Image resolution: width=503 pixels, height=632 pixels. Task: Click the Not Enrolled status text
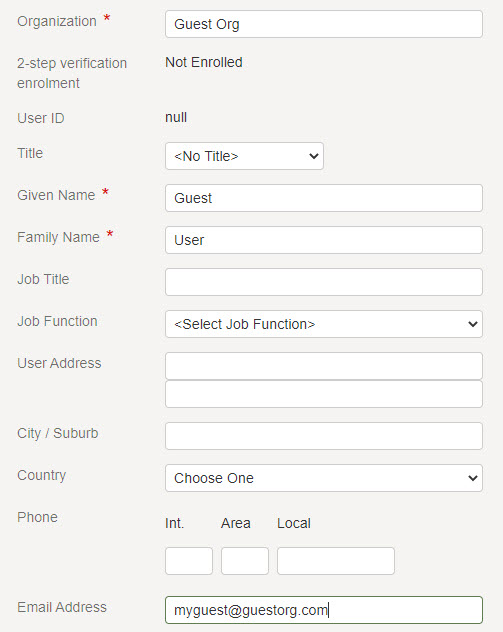pyautogui.click(x=204, y=62)
